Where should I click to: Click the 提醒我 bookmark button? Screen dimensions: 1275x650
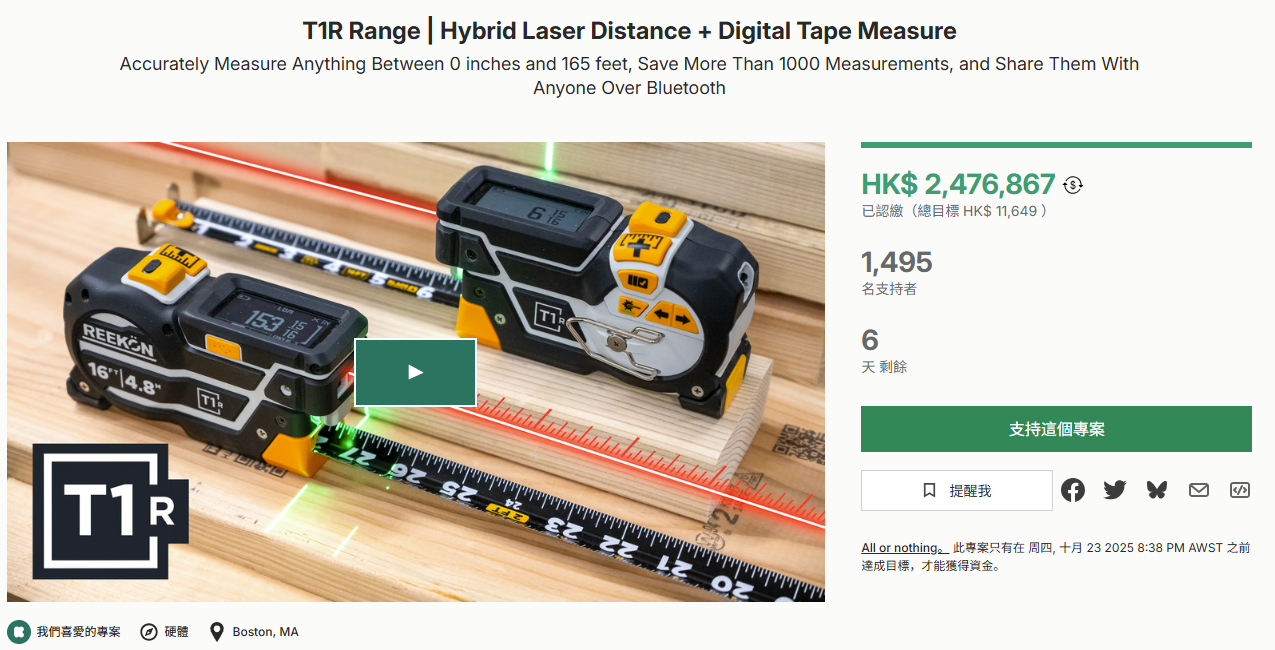(957, 491)
